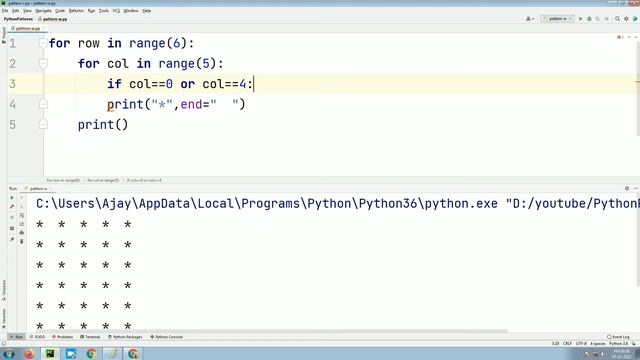Viewport: 640px width, 360px height.
Task: Open the Tools menu
Action: click(x=104, y=11)
